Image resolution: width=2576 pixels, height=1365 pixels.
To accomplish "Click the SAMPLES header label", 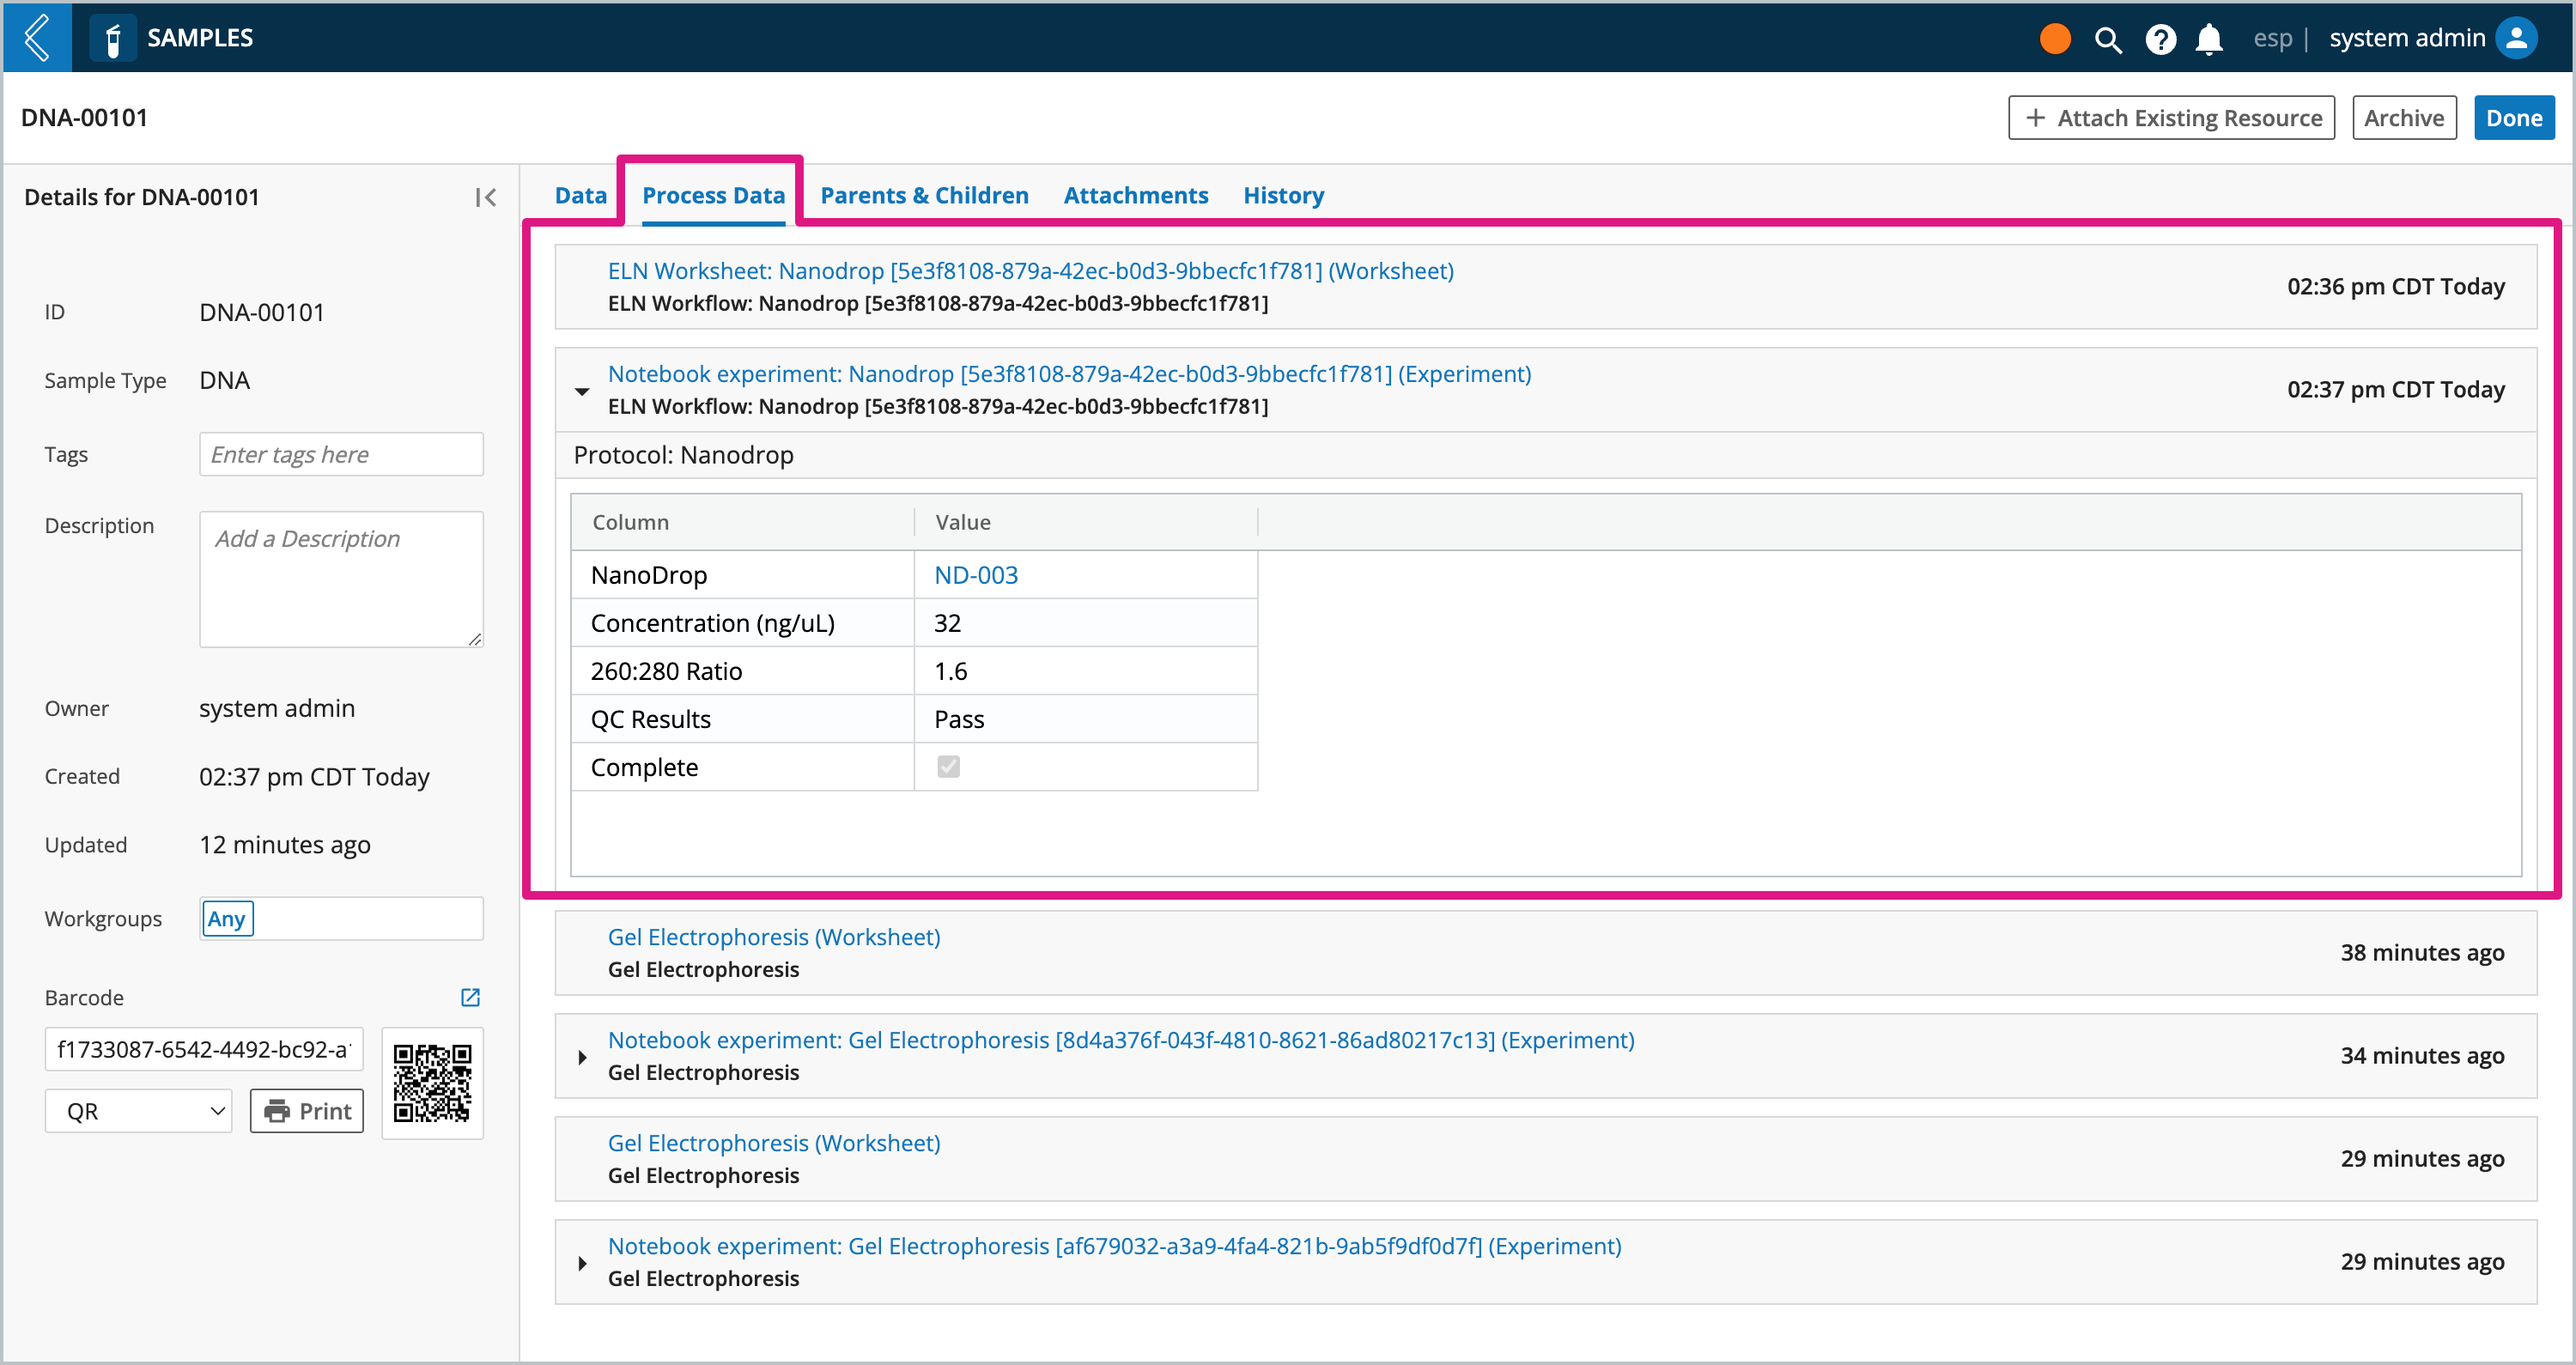I will [x=200, y=38].
